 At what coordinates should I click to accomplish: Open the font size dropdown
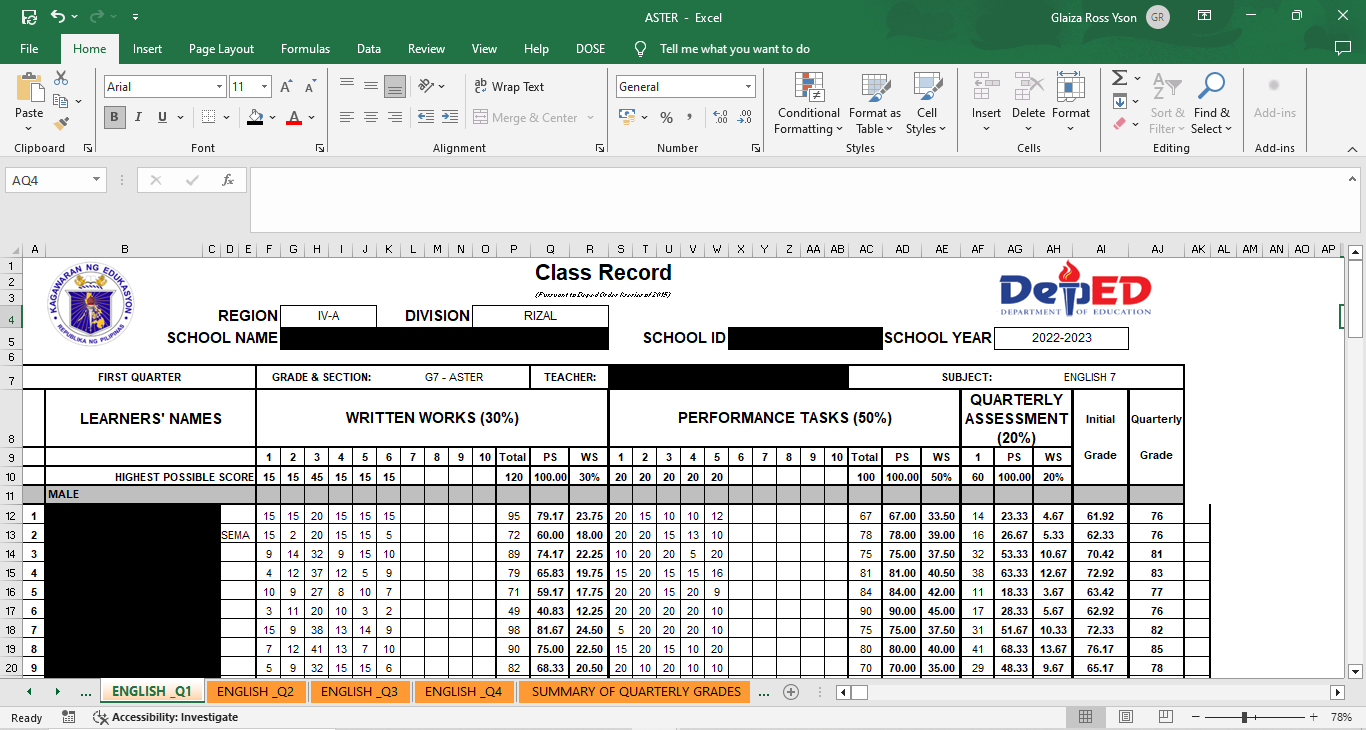tap(264, 87)
